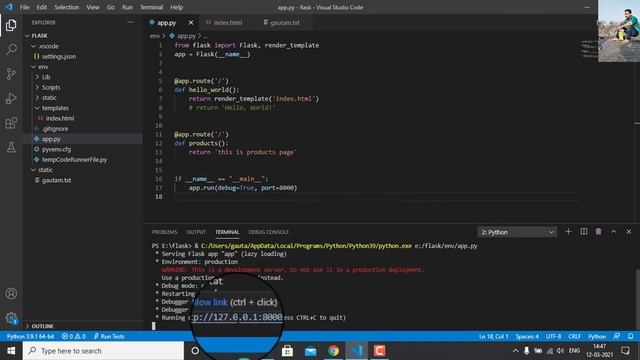This screenshot has height=360, width=640.
Task: Click UTF-8 encoding status entry
Action: coord(553,336)
